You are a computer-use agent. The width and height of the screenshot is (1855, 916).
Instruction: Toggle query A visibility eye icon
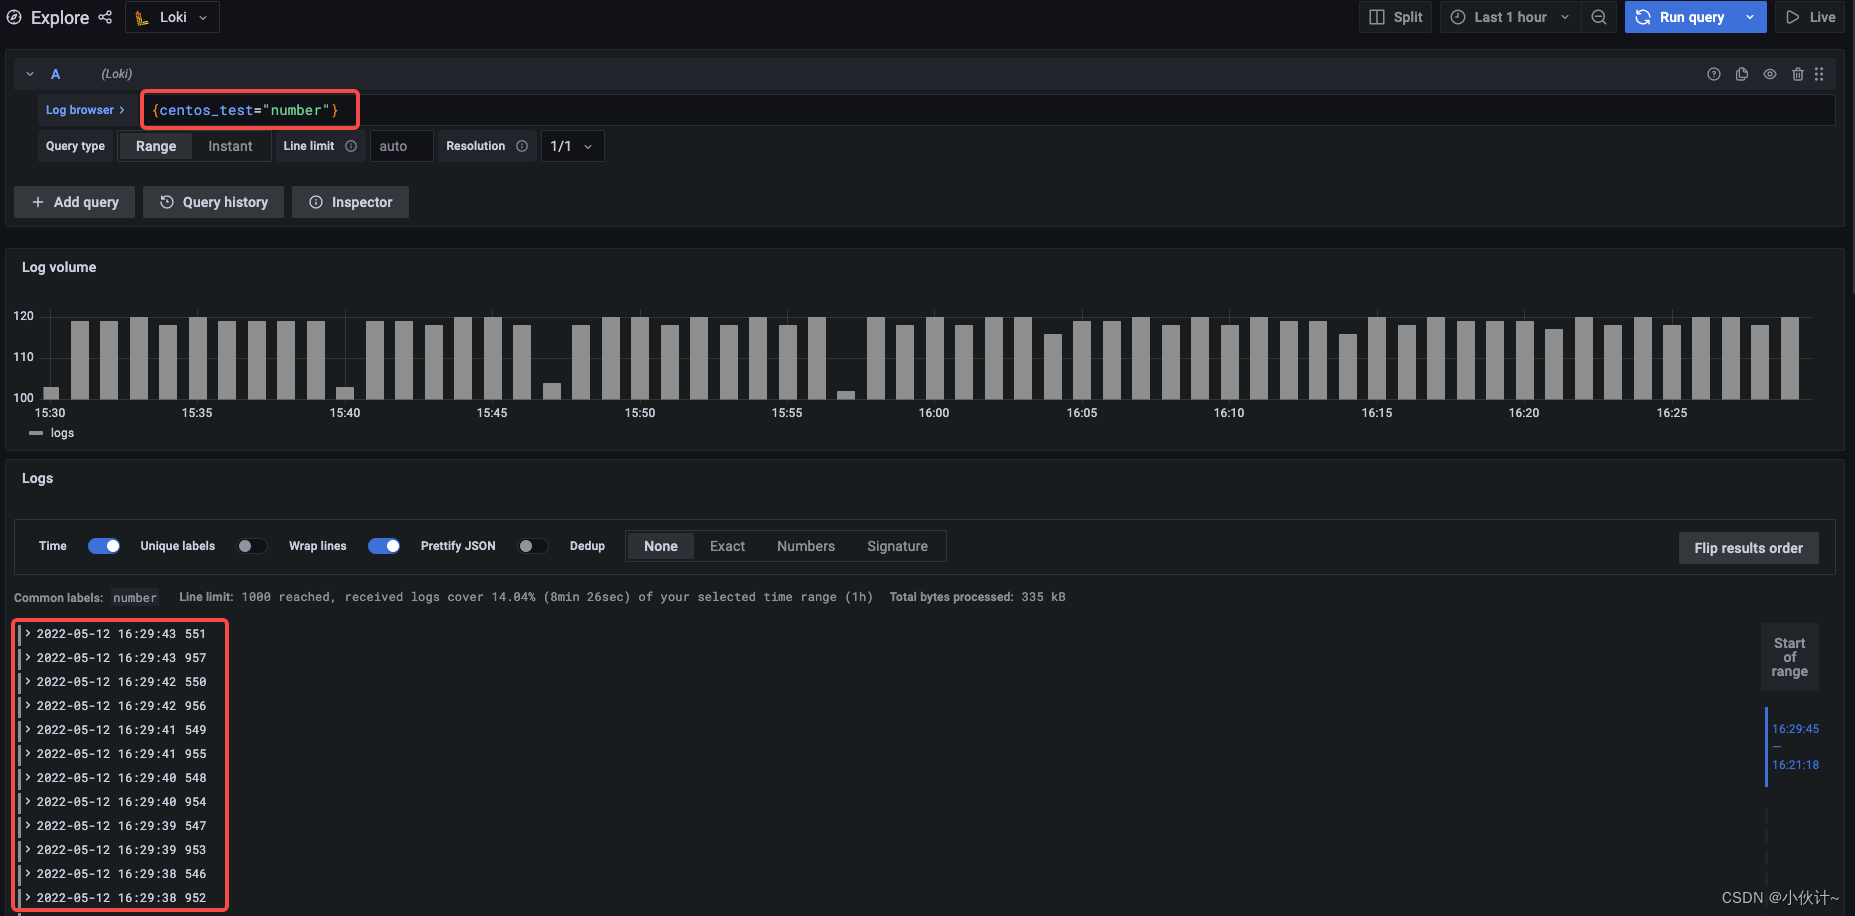pyautogui.click(x=1770, y=74)
